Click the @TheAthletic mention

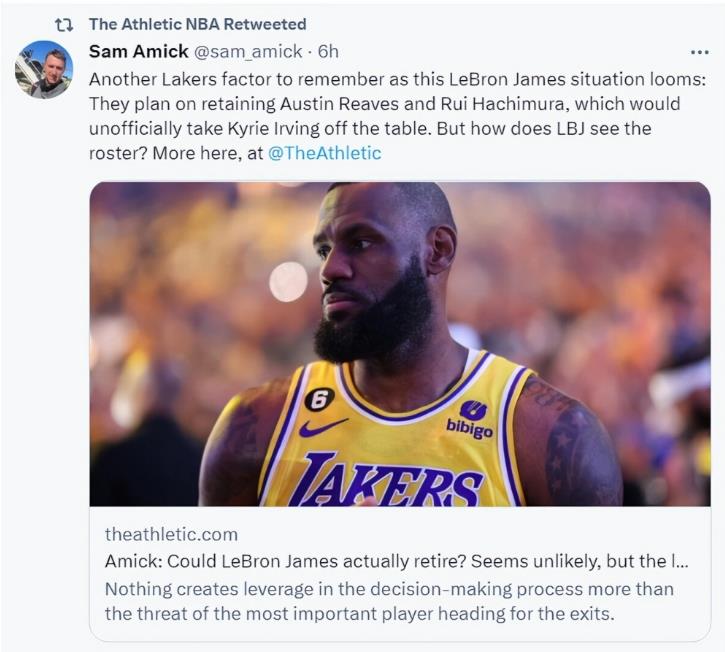tap(324, 153)
